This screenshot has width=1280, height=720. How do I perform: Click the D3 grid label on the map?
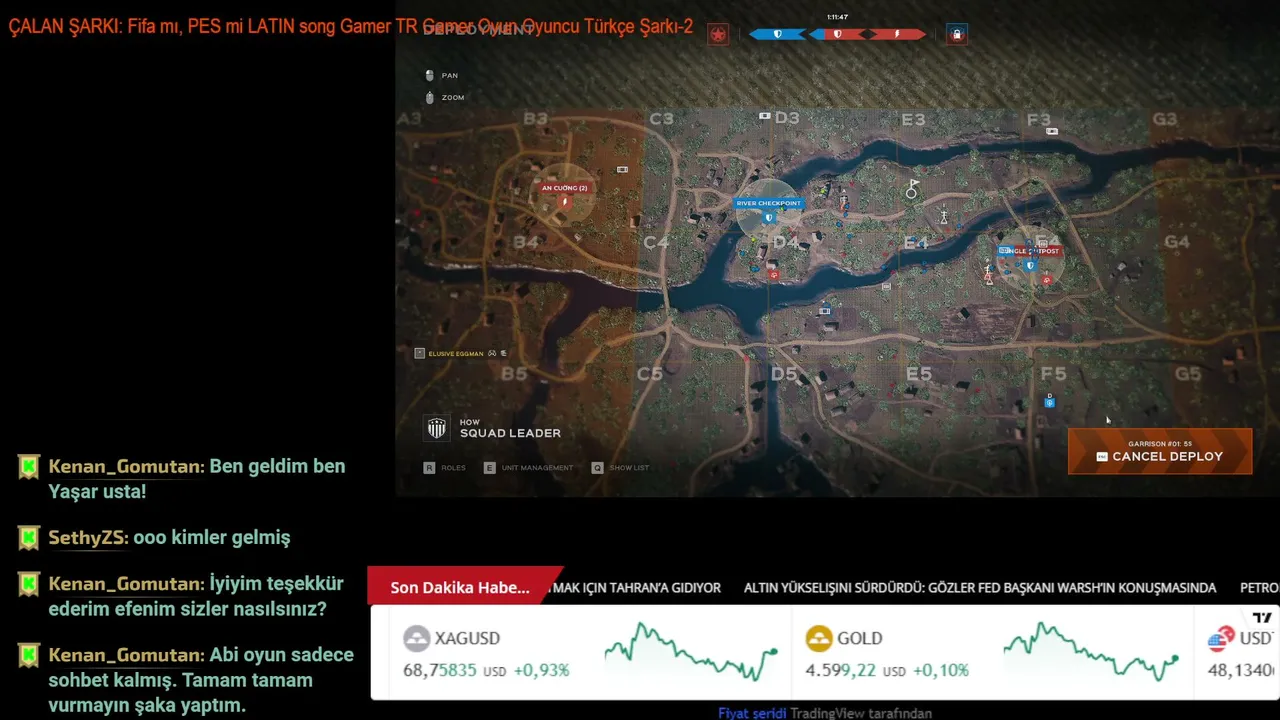786,119
